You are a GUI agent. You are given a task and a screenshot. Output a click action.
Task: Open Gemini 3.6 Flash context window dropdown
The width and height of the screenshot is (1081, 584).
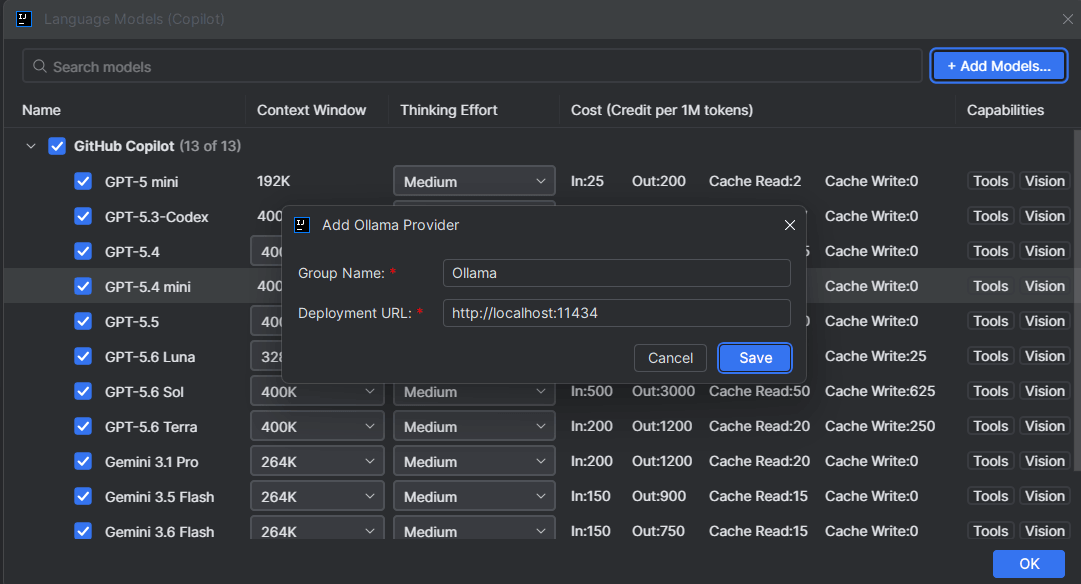coord(317,528)
